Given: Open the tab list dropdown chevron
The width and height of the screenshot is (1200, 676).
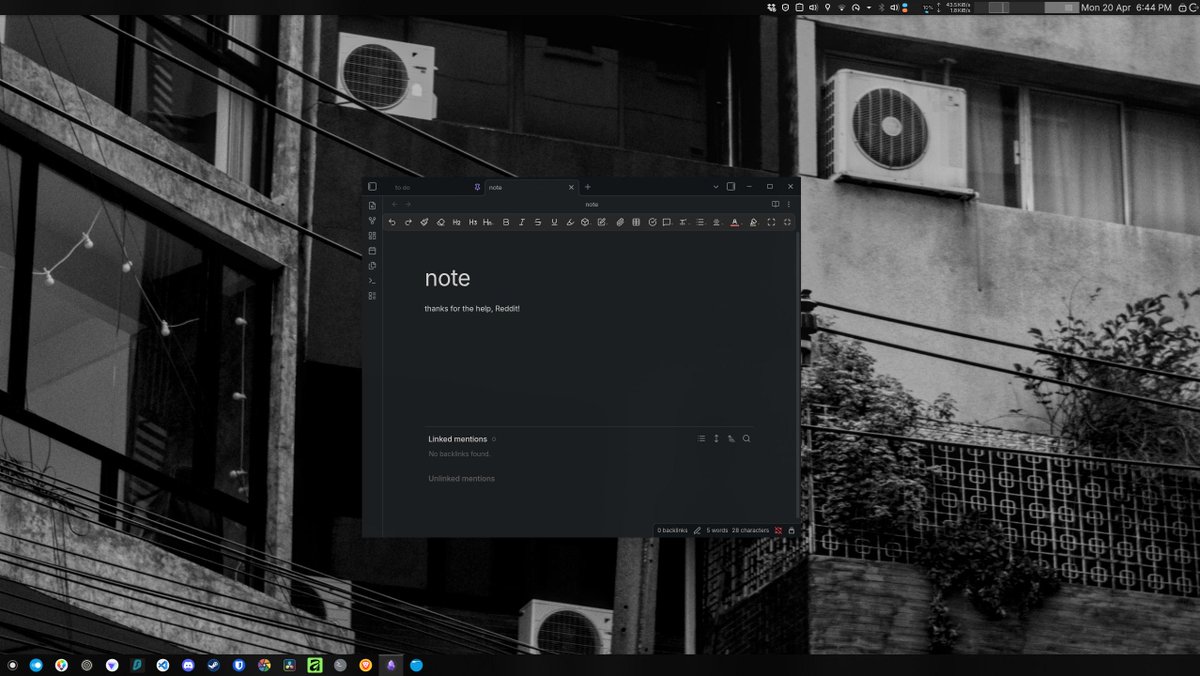Looking at the screenshot, I should click(x=715, y=187).
